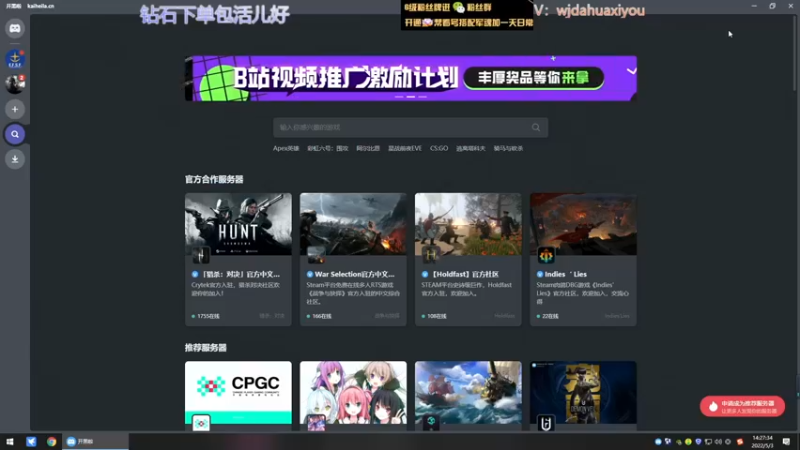Open the CPGC recommended server card
The height and width of the screenshot is (450, 800).
pos(238,395)
